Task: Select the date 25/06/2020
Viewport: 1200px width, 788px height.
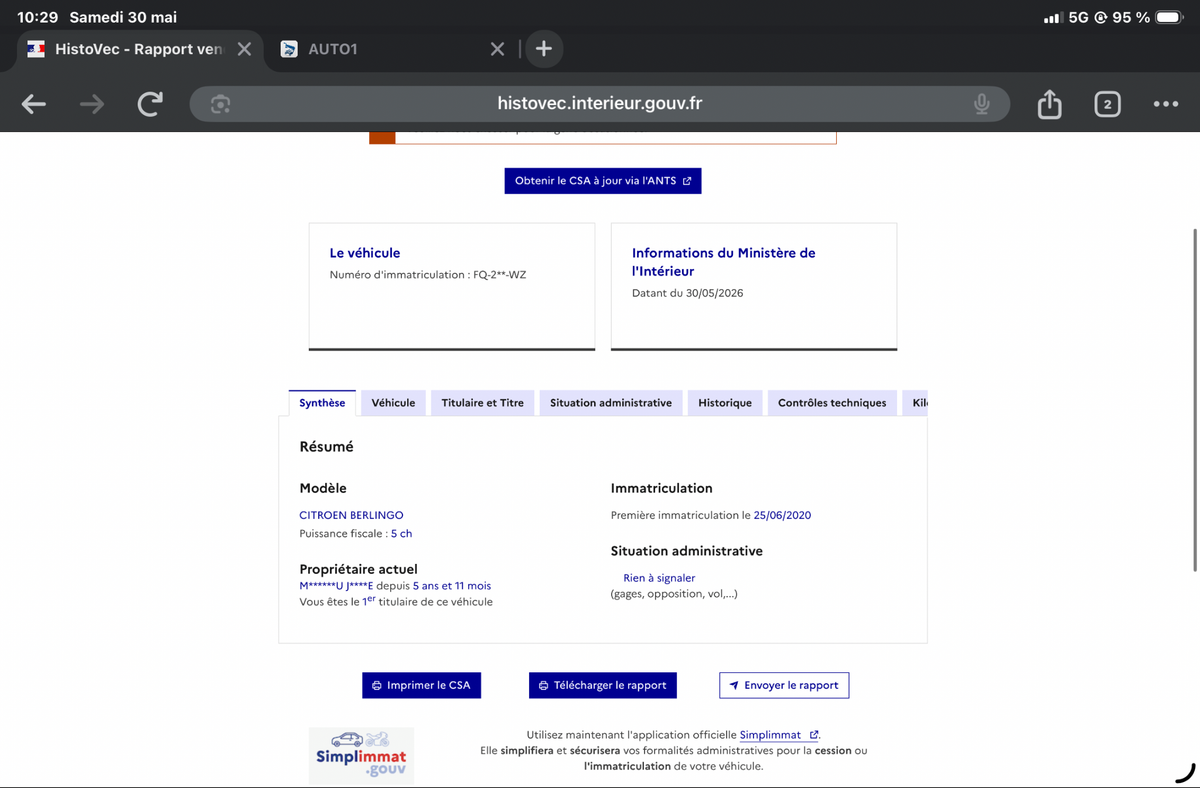Action: pyautogui.click(x=782, y=515)
